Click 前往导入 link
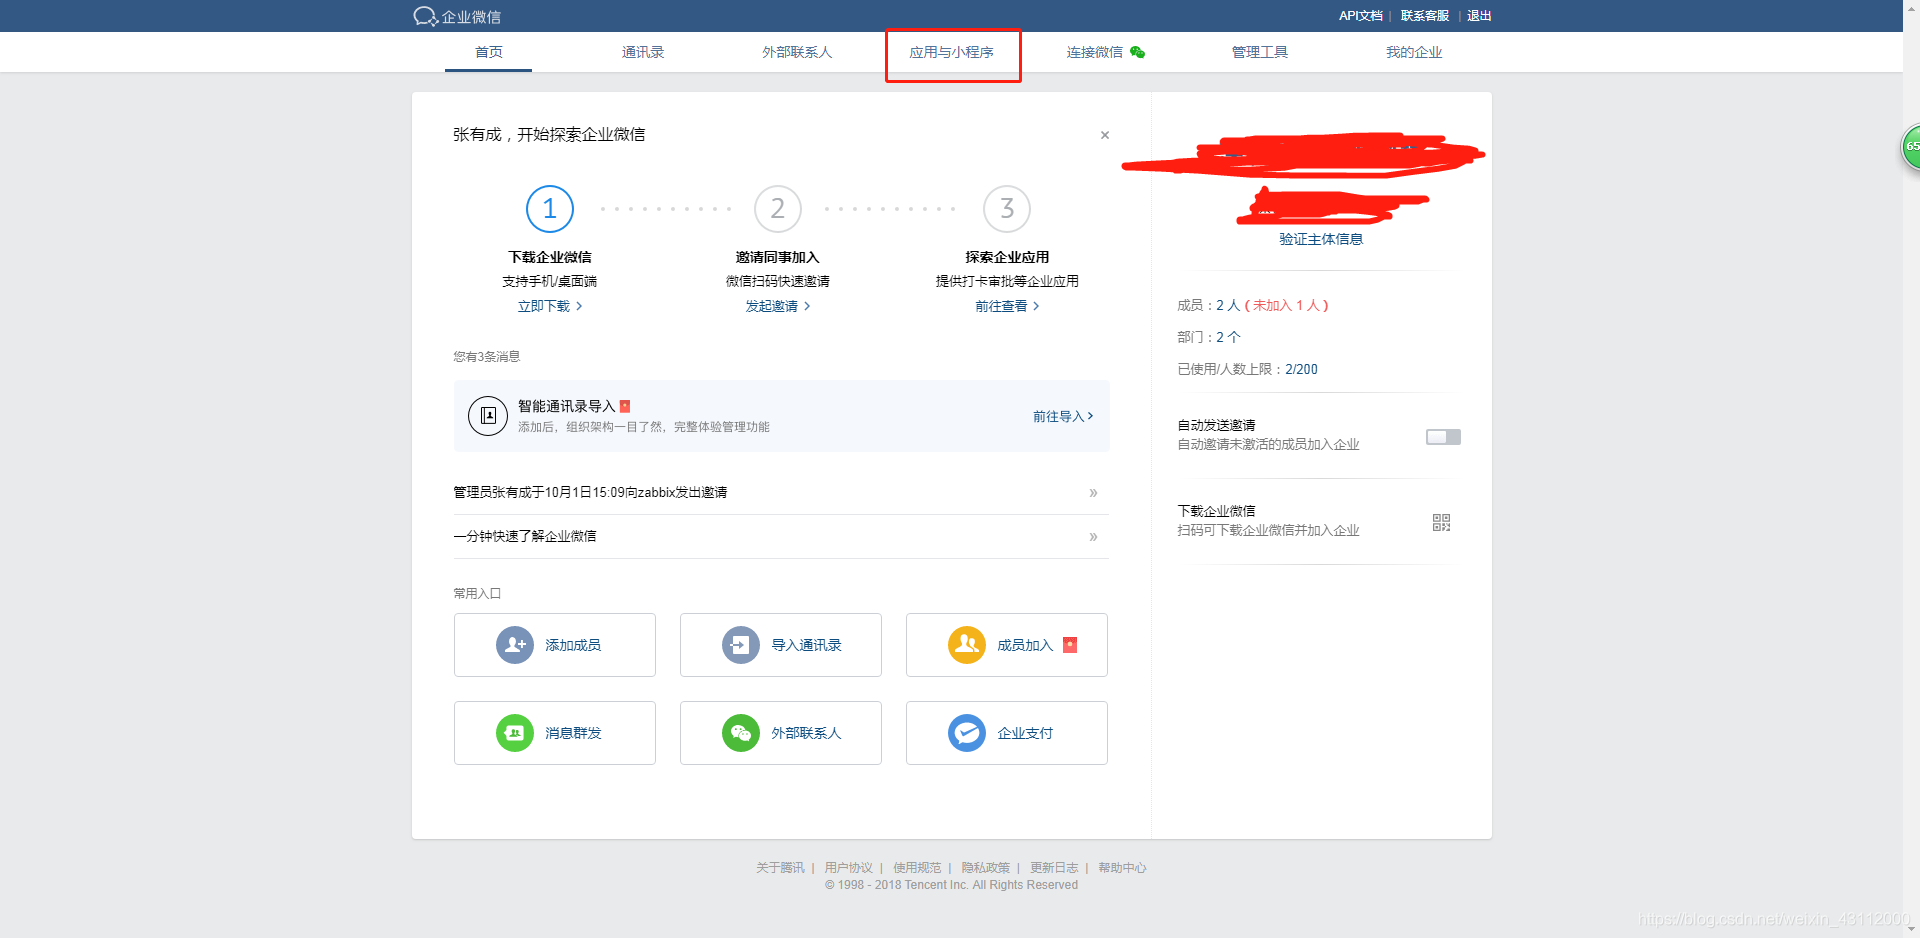Viewport: 1920px width, 938px height. [x=1063, y=416]
